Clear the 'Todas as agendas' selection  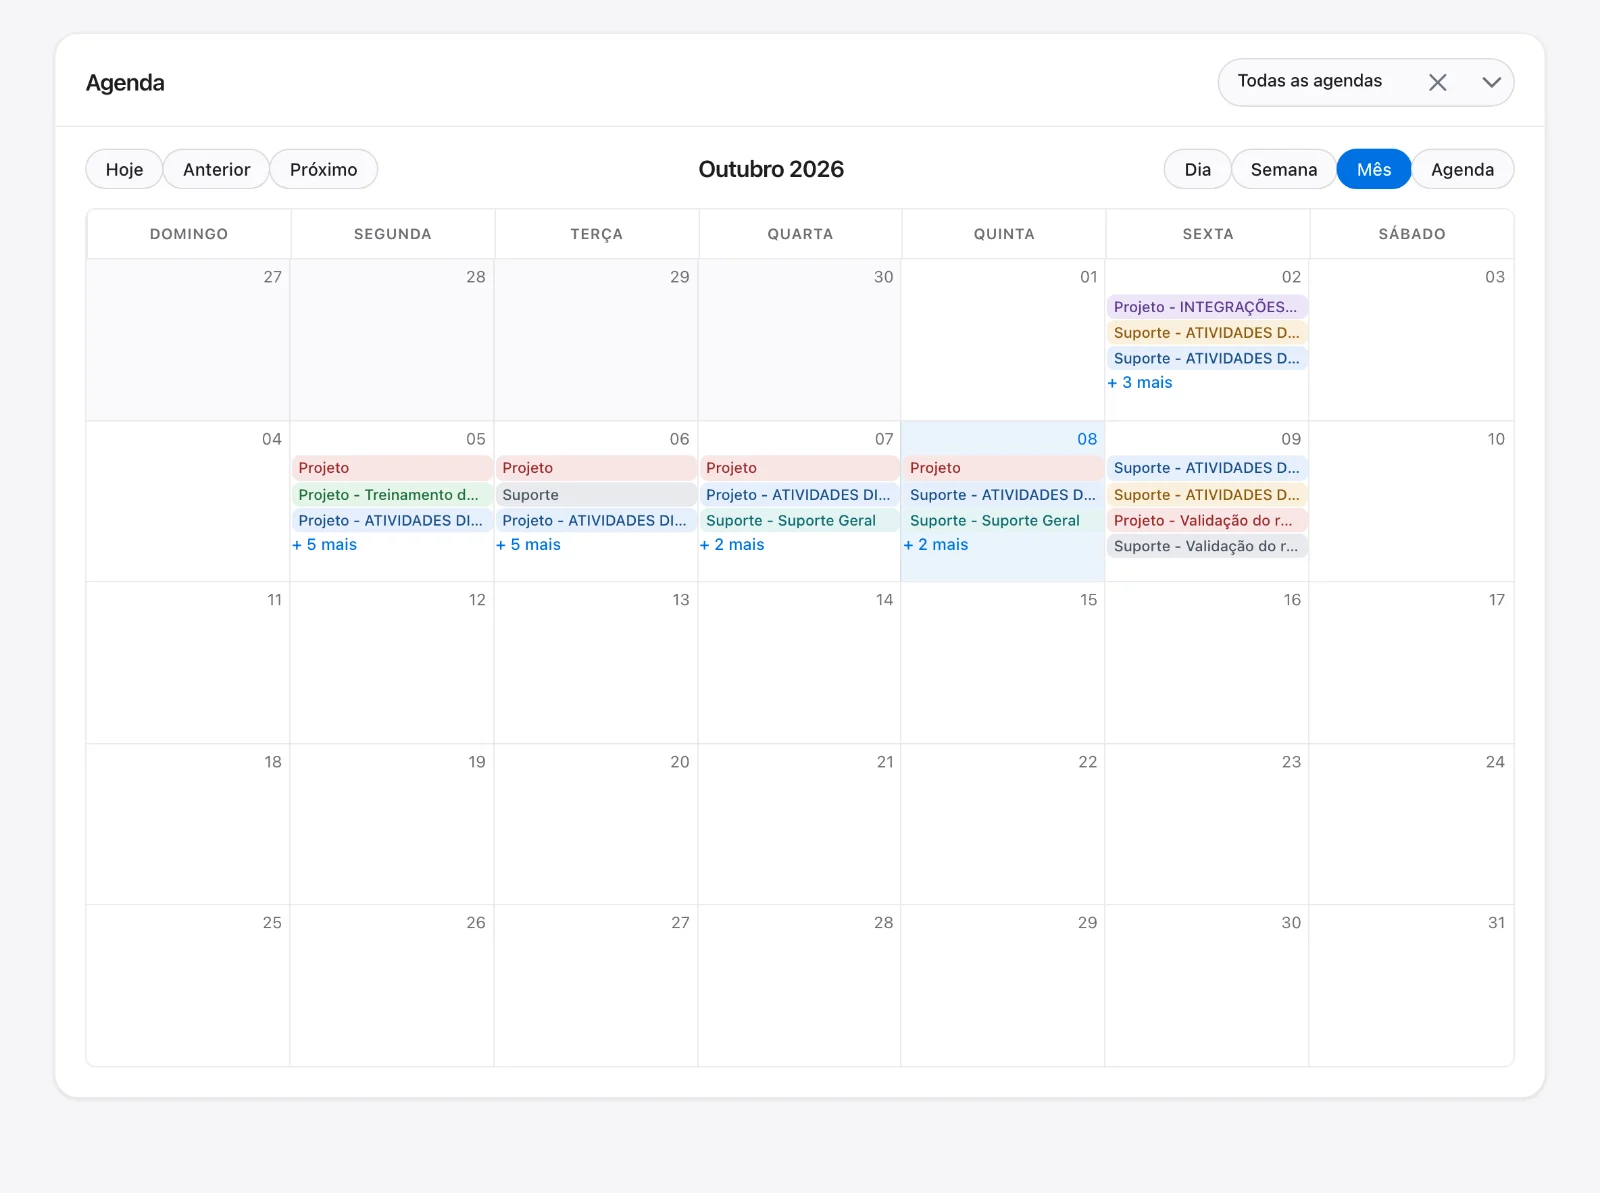tap(1437, 82)
